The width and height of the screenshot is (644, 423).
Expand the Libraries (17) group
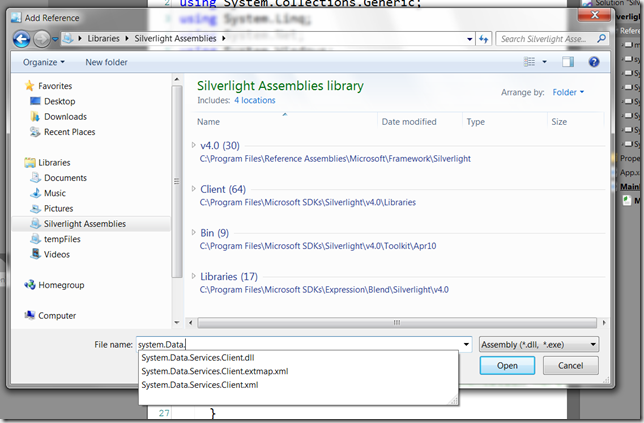coord(193,276)
